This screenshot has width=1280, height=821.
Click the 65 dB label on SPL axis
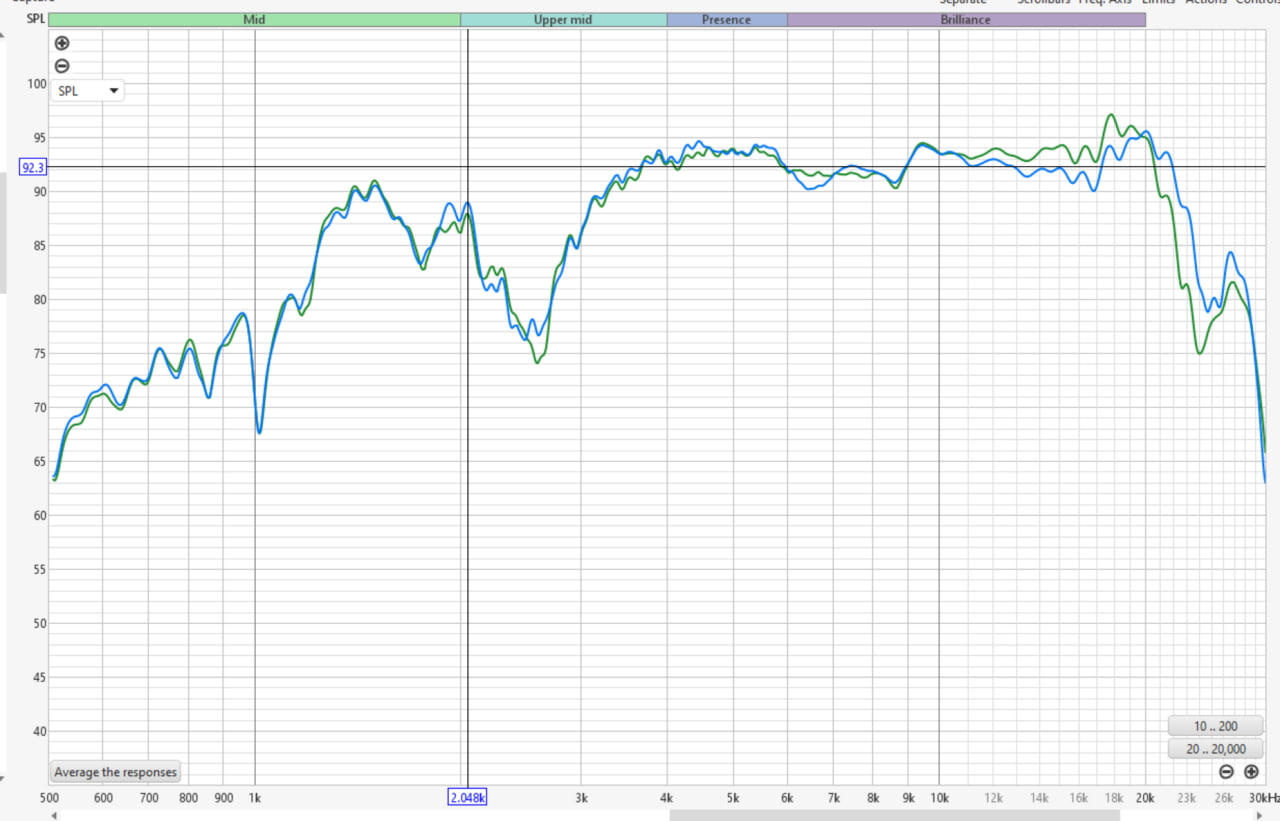[39, 462]
